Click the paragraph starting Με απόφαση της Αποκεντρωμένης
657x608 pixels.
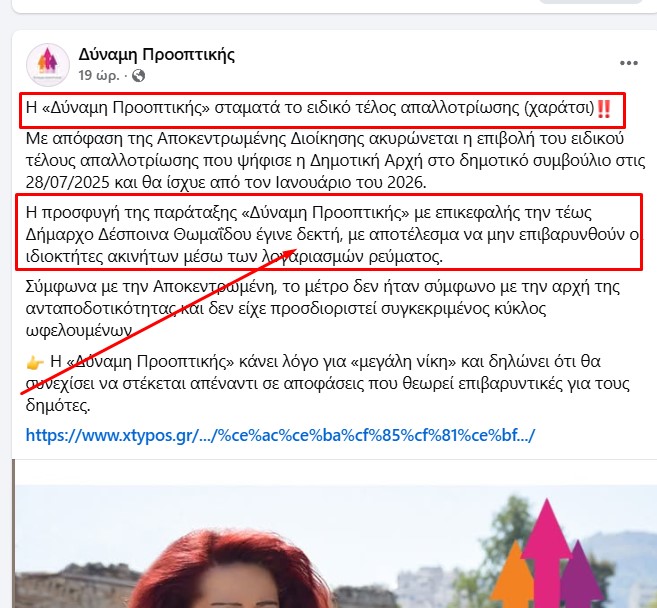tap(335, 160)
